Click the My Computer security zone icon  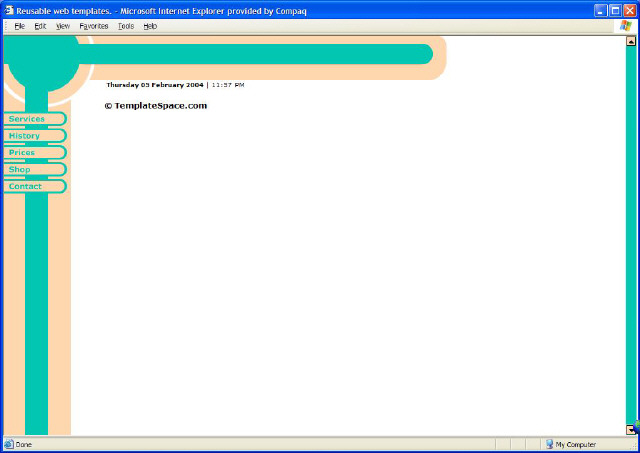[549, 444]
